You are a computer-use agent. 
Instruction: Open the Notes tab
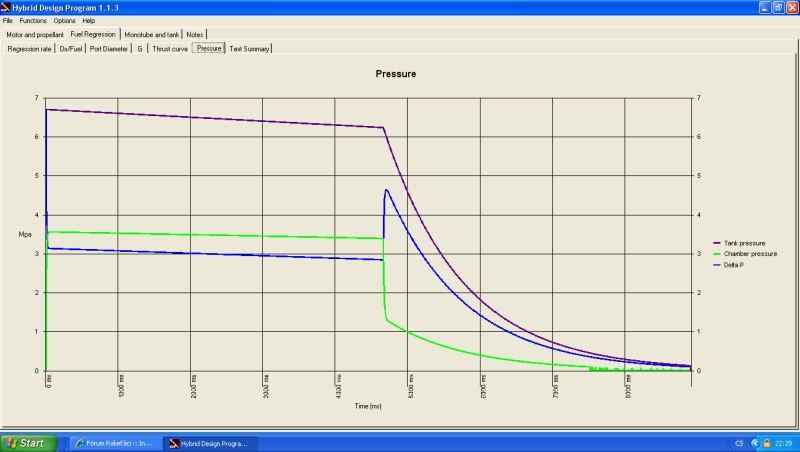(195, 34)
